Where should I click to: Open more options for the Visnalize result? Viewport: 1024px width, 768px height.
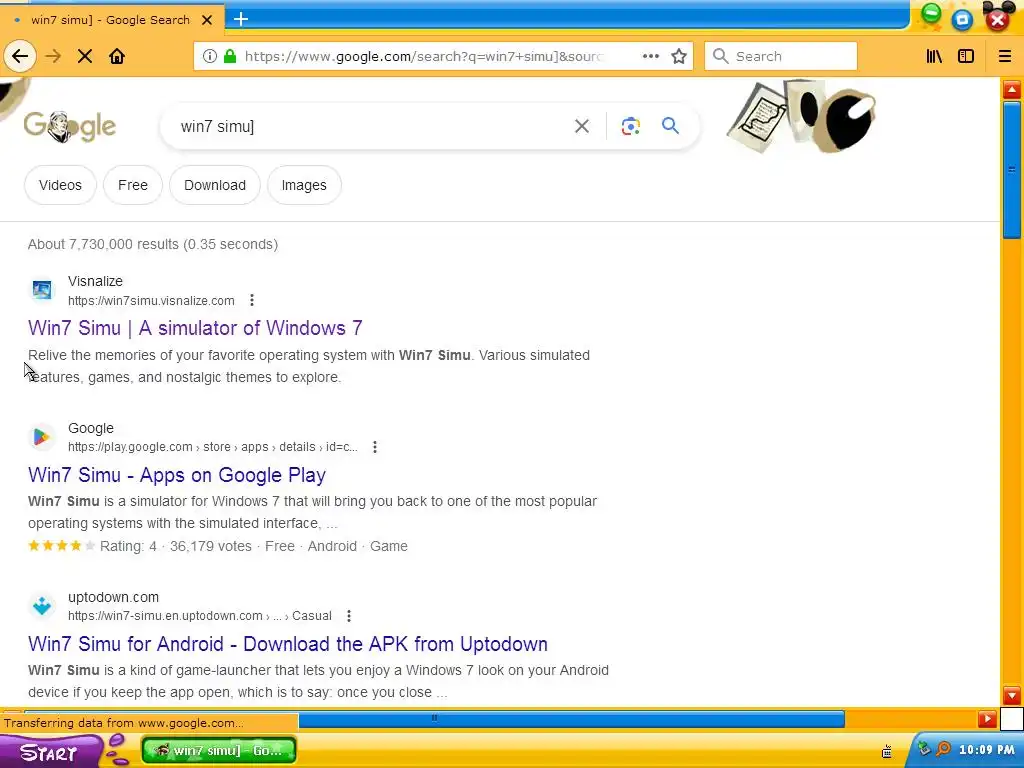click(251, 300)
